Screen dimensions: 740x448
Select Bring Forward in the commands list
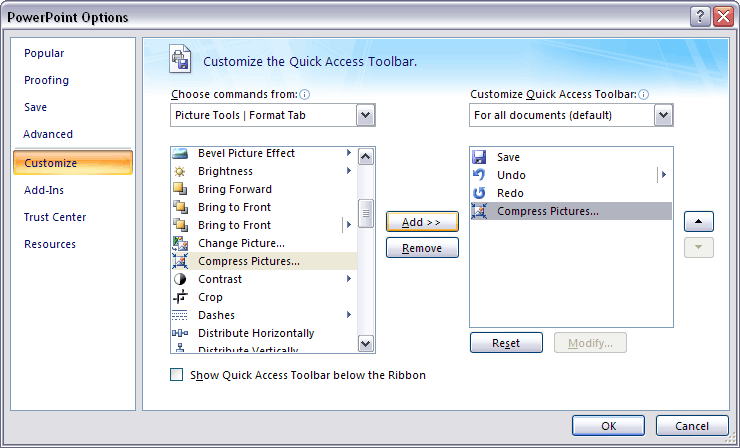point(264,189)
